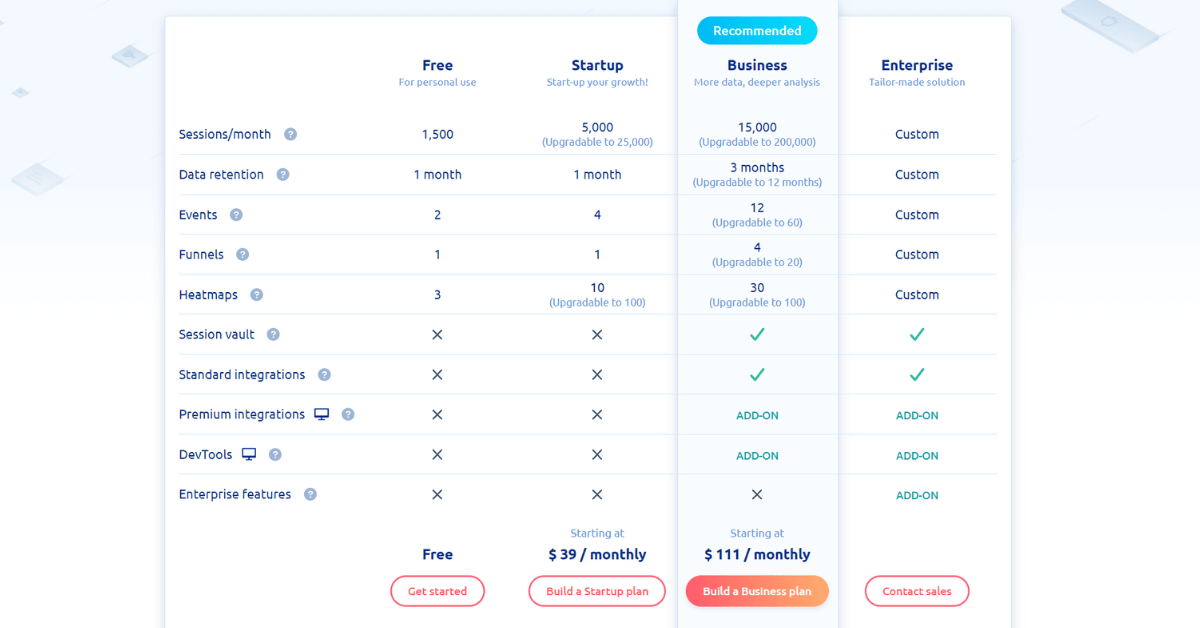1200x628 pixels.
Task: Click the help icon beside Heatmaps
Action: [x=257, y=295]
